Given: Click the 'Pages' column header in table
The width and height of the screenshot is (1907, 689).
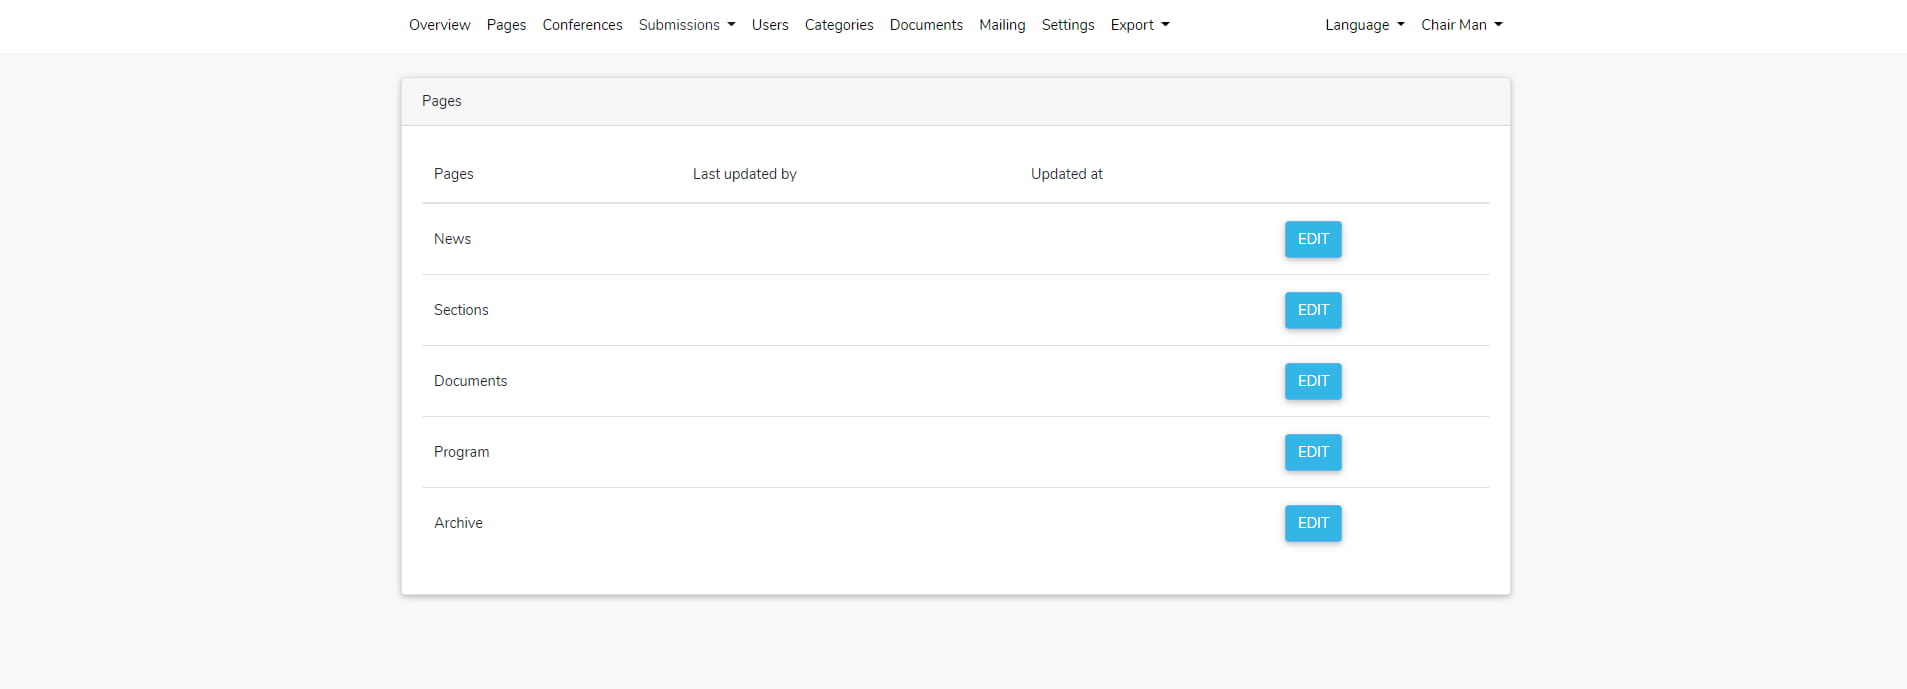Looking at the screenshot, I should (x=453, y=174).
